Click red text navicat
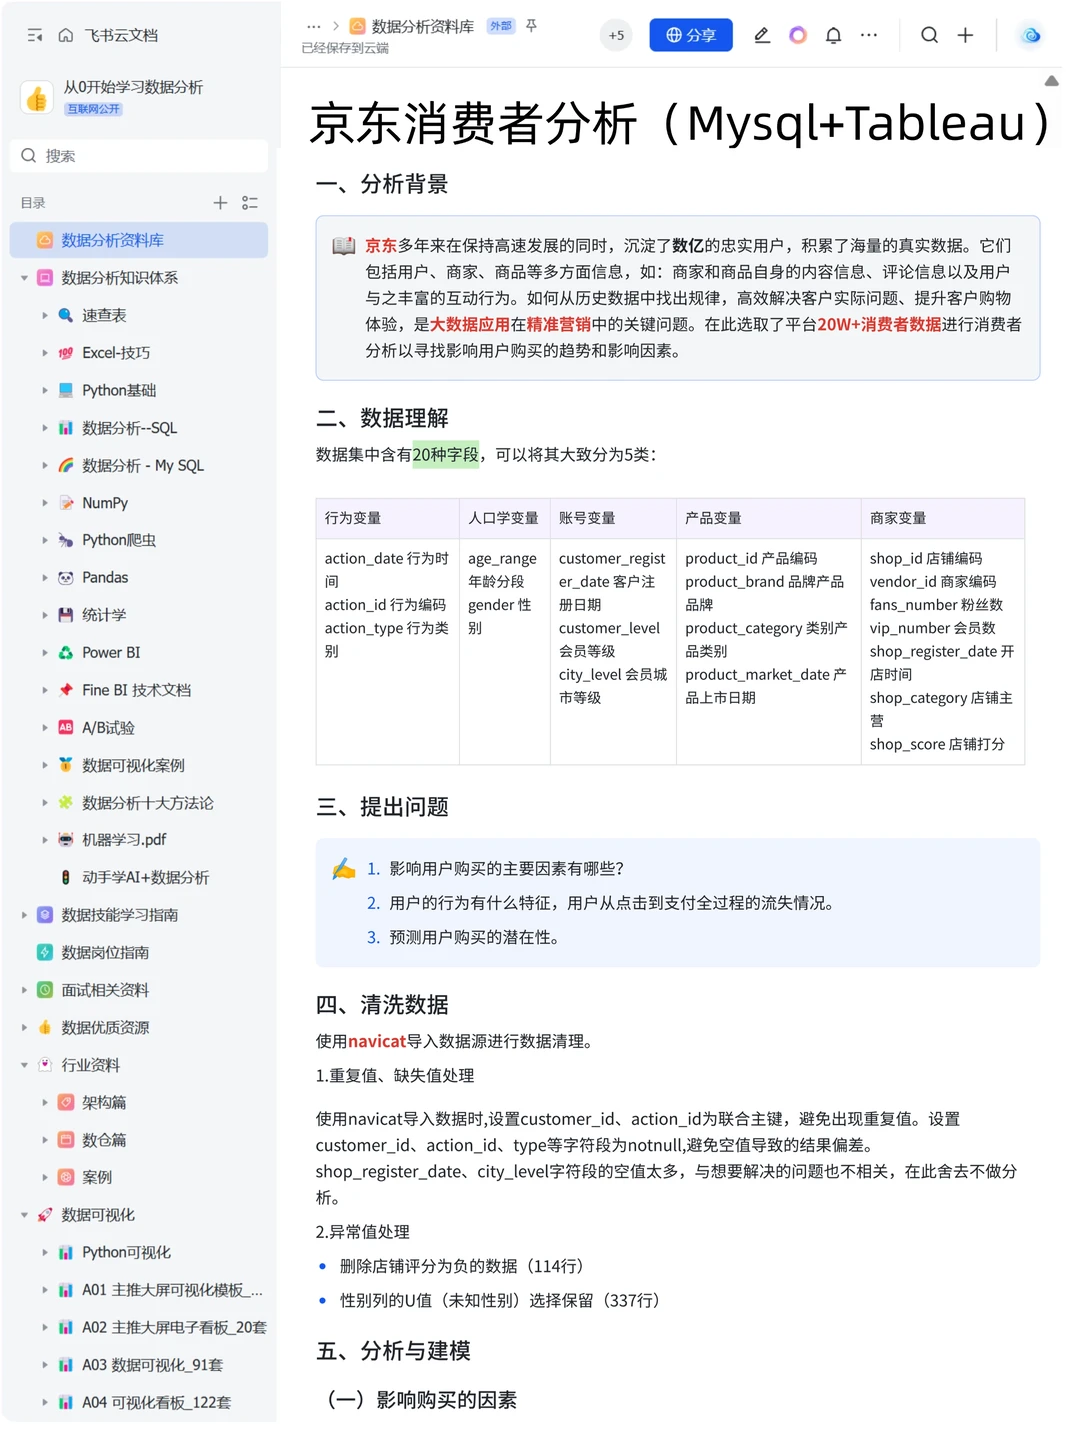Image resolution: width=1080 pixels, height=1440 pixels. (x=377, y=1041)
